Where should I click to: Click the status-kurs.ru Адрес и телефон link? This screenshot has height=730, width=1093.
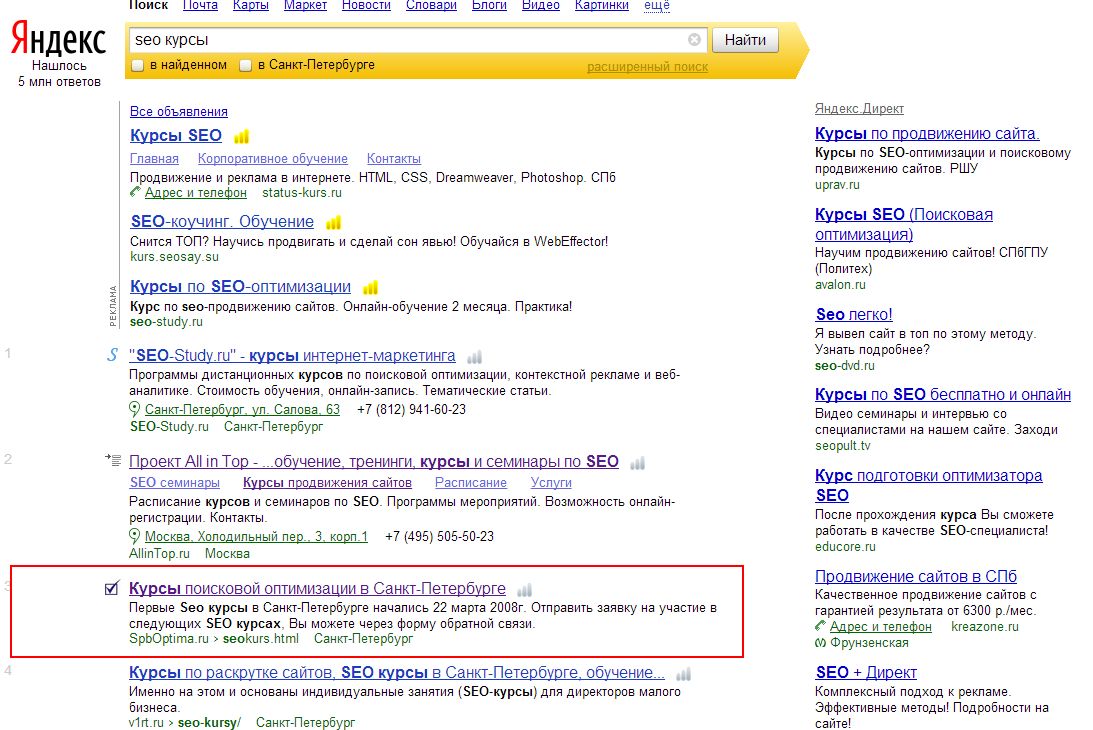click(196, 192)
